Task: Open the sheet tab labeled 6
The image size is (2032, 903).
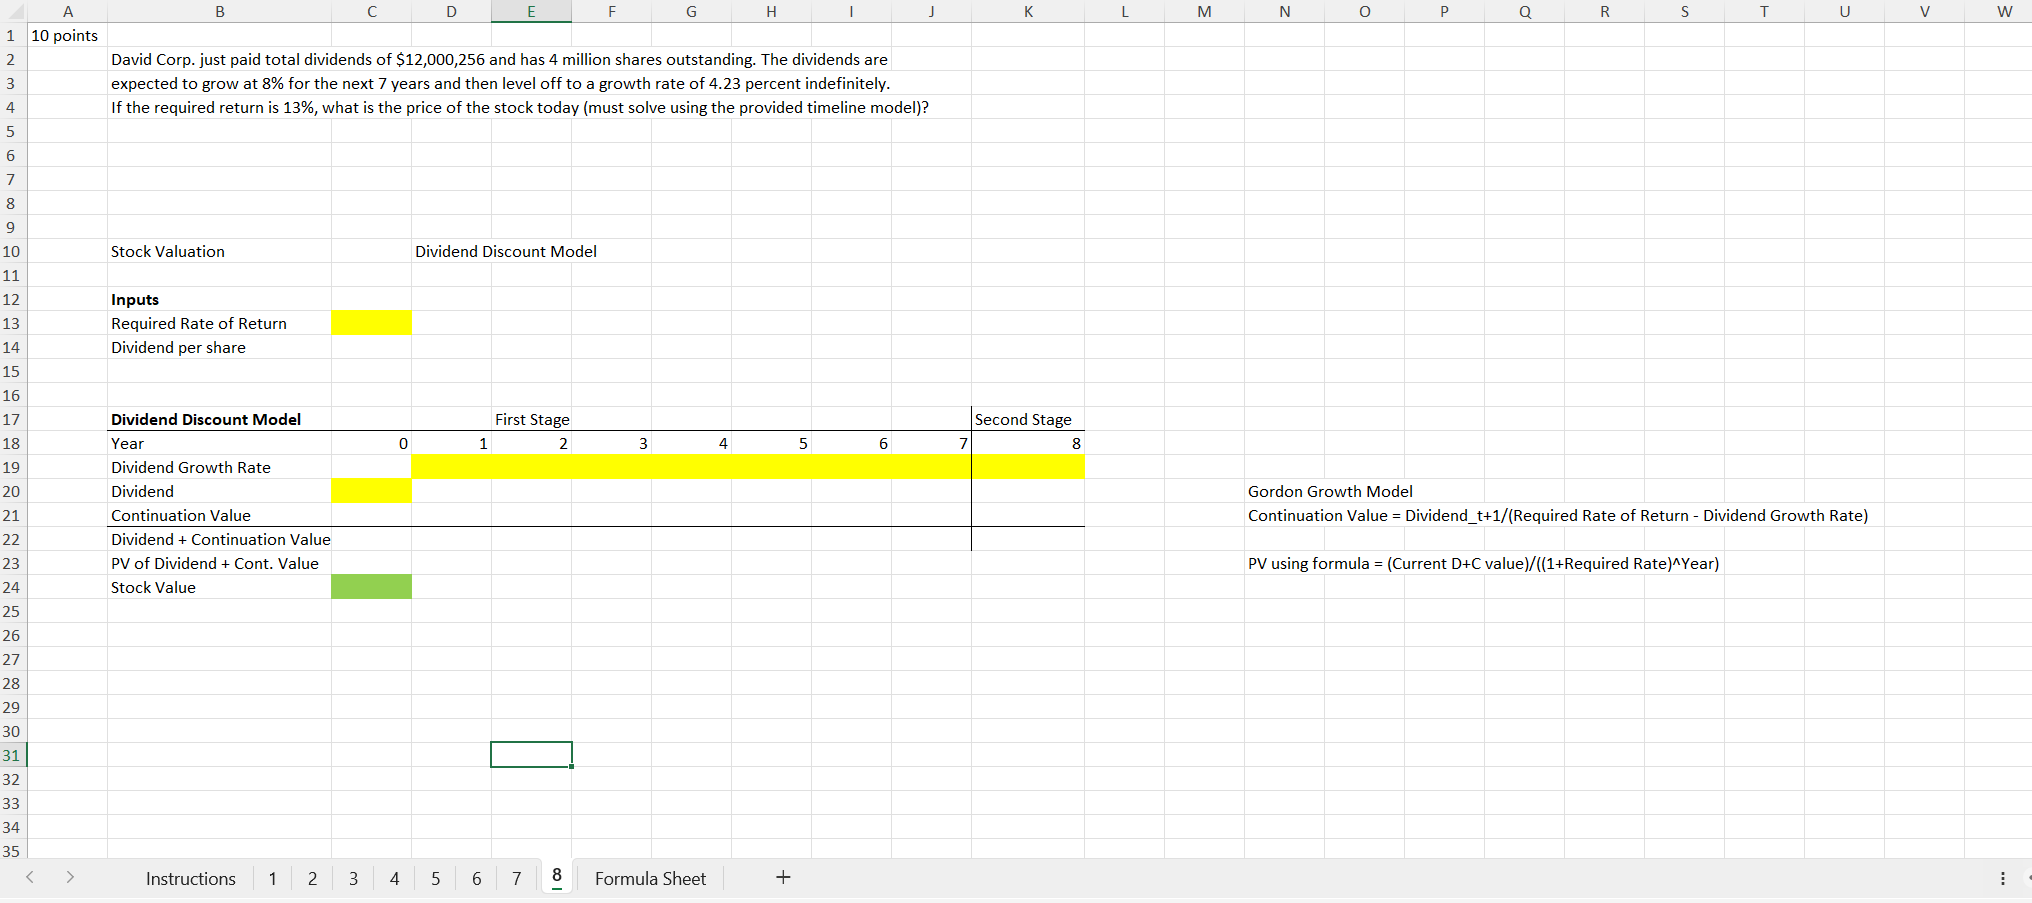Action: pyautogui.click(x=477, y=878)
